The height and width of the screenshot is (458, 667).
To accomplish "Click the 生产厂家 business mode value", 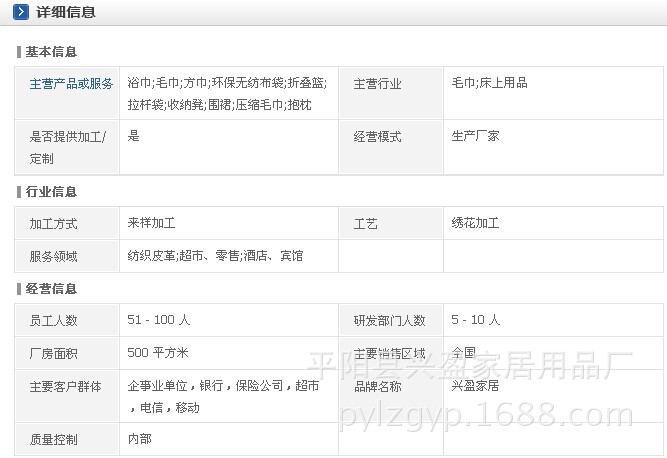I will 477,136.
